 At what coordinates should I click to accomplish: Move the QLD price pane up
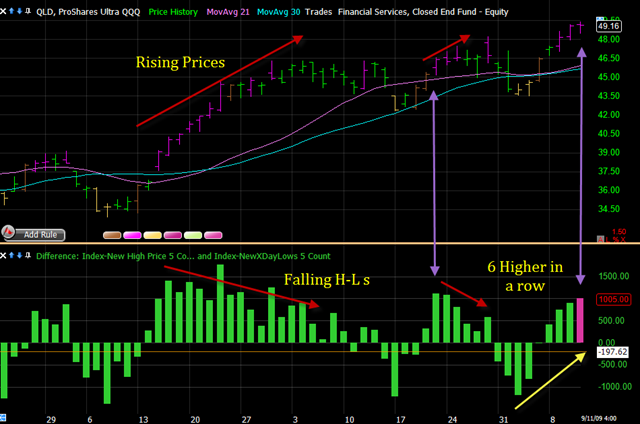(11, 11)
